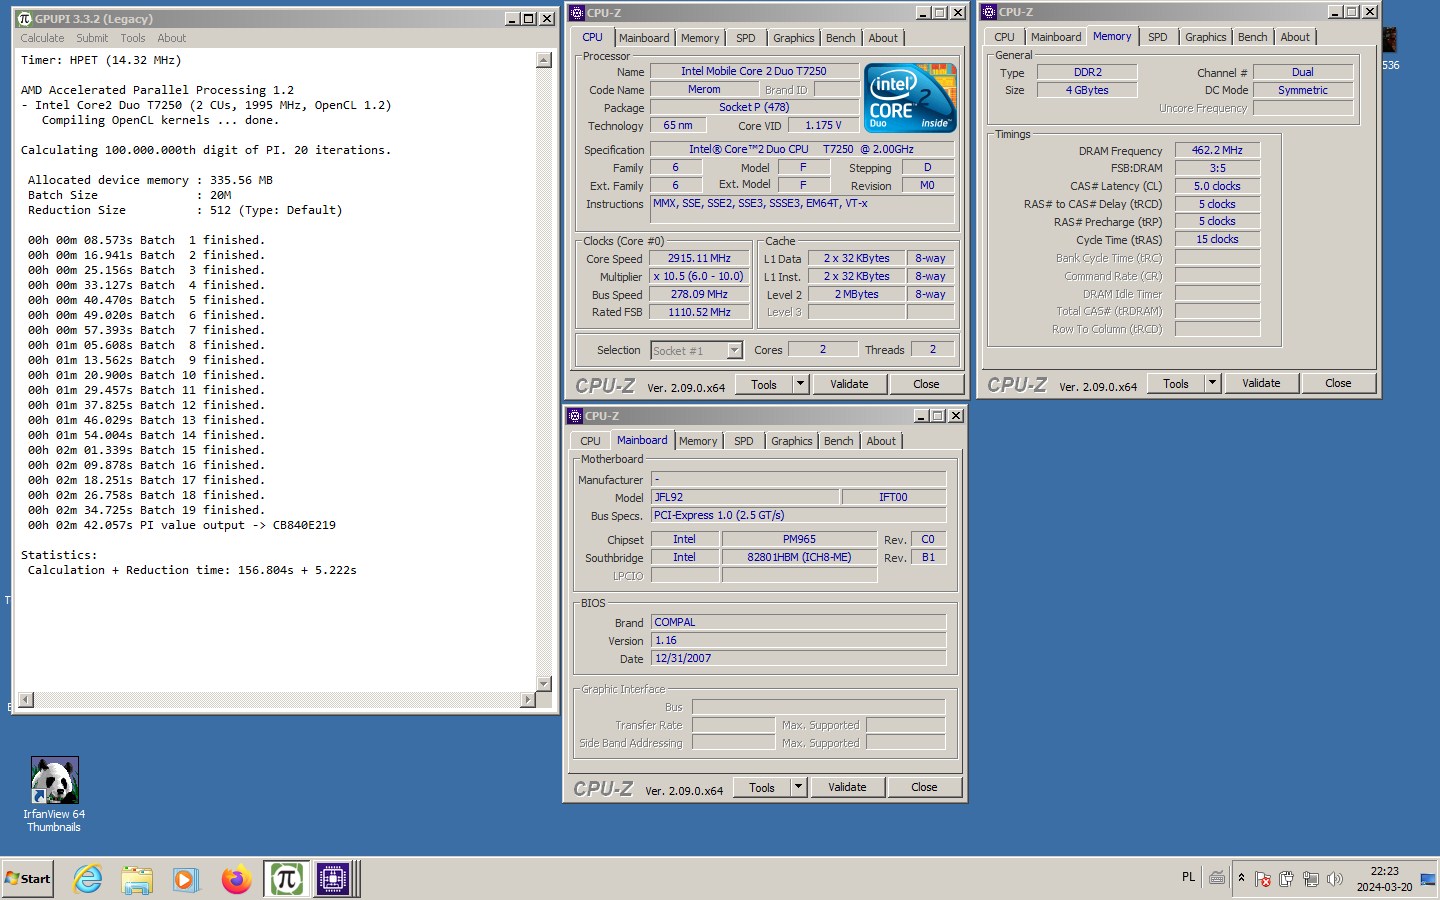Open Tools dropdown arrow in CPU tab window
The height and width of the screenshot is (900, 1440).
800,384
